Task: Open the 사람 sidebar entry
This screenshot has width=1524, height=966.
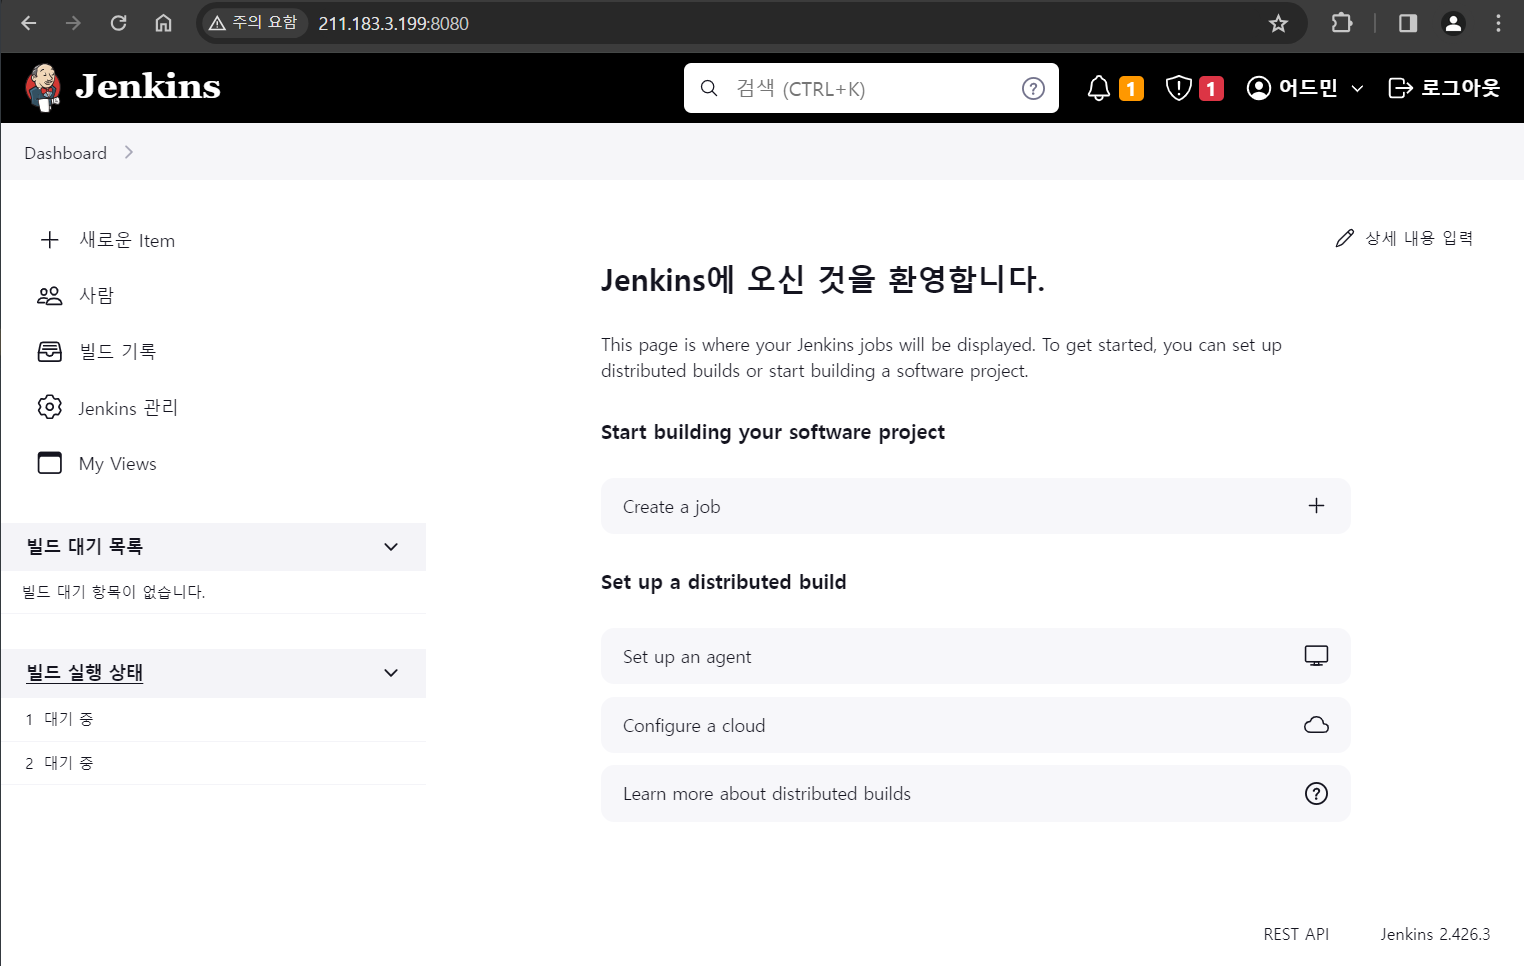Action: pyautogui.click(x=96, y=296)
